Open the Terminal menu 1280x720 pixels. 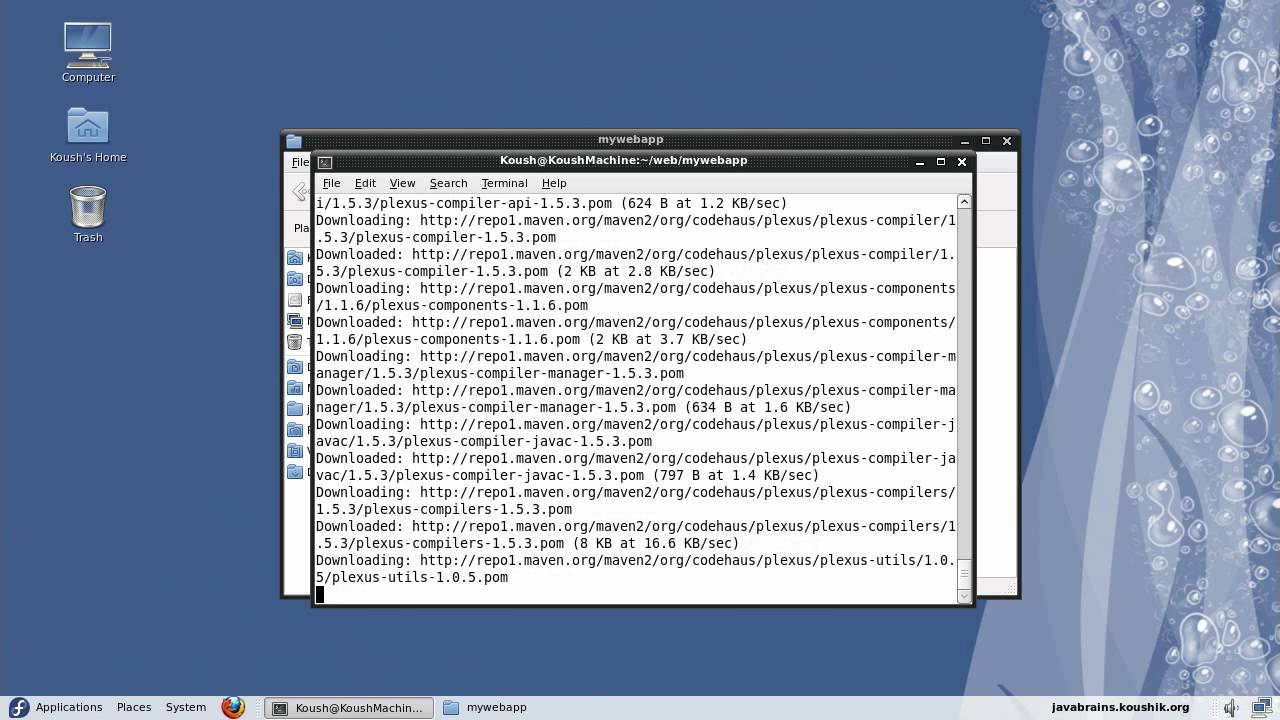point(504,184)
